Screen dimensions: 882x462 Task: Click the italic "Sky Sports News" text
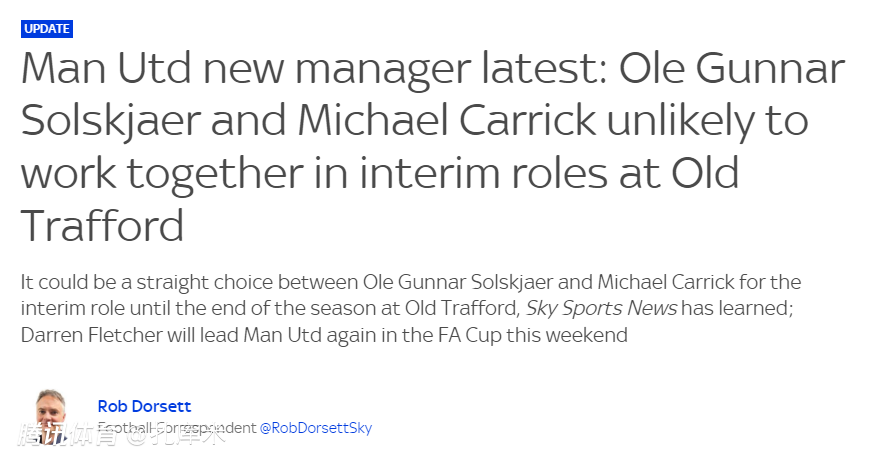[602, 309]
